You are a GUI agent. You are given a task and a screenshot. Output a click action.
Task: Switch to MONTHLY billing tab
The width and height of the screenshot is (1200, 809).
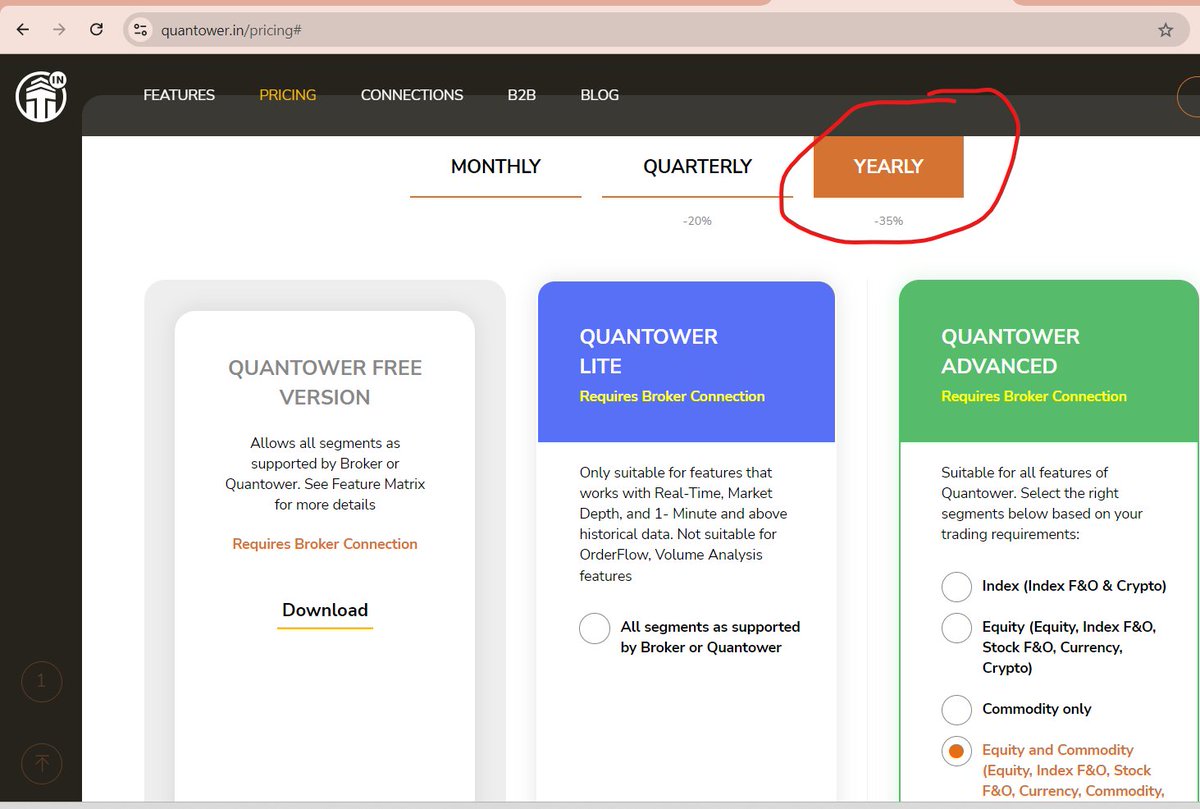click(495, 167)
